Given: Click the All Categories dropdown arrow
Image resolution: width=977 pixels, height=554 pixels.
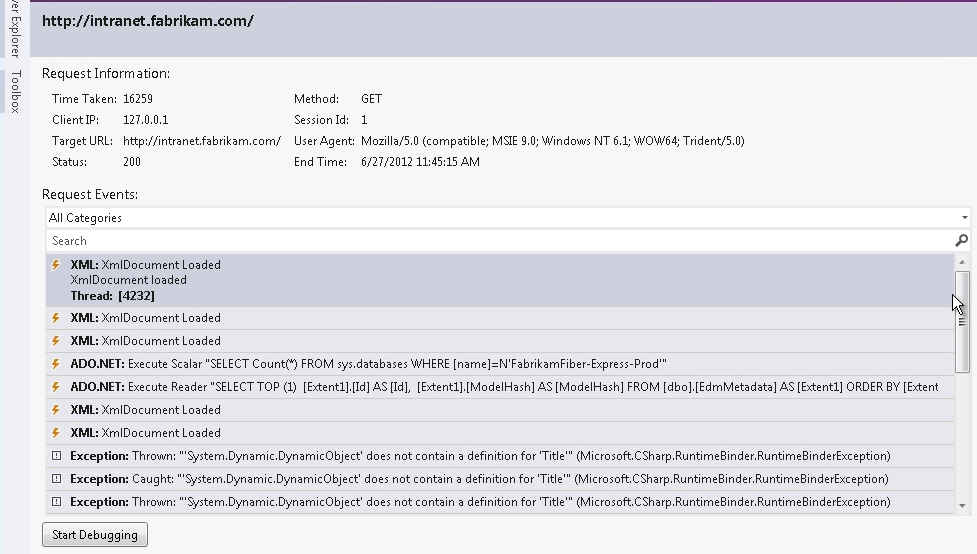Looking at the screenshot, I should (x=964, y=217).
